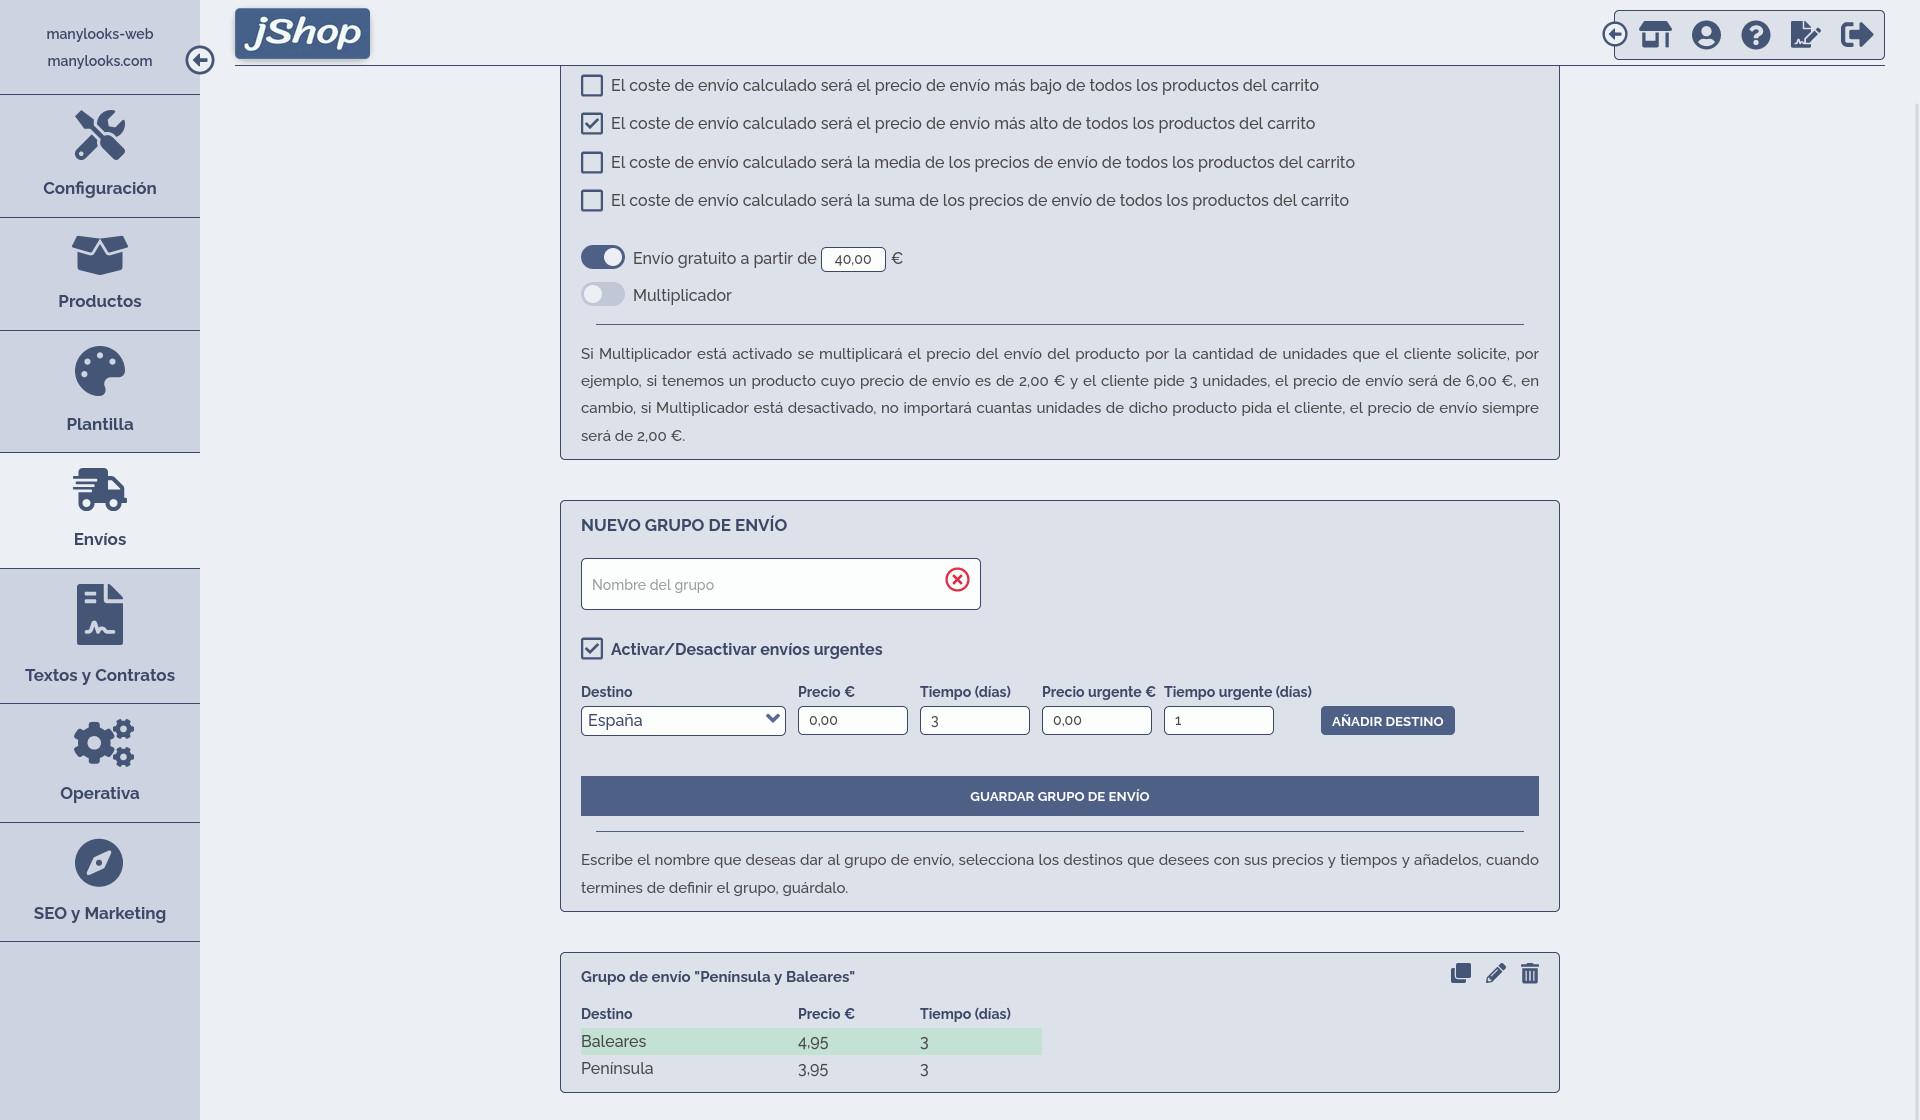
Task: Open the Destino dropdown showing España
Action: pyautogui.click(x=683, y=721)
